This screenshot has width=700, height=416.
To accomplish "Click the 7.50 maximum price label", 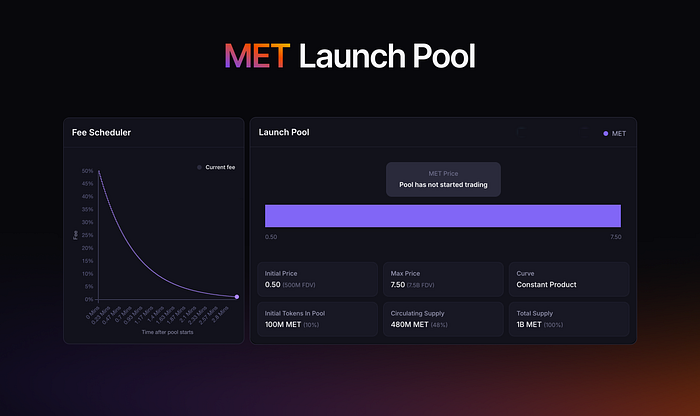I will (615, 237).
